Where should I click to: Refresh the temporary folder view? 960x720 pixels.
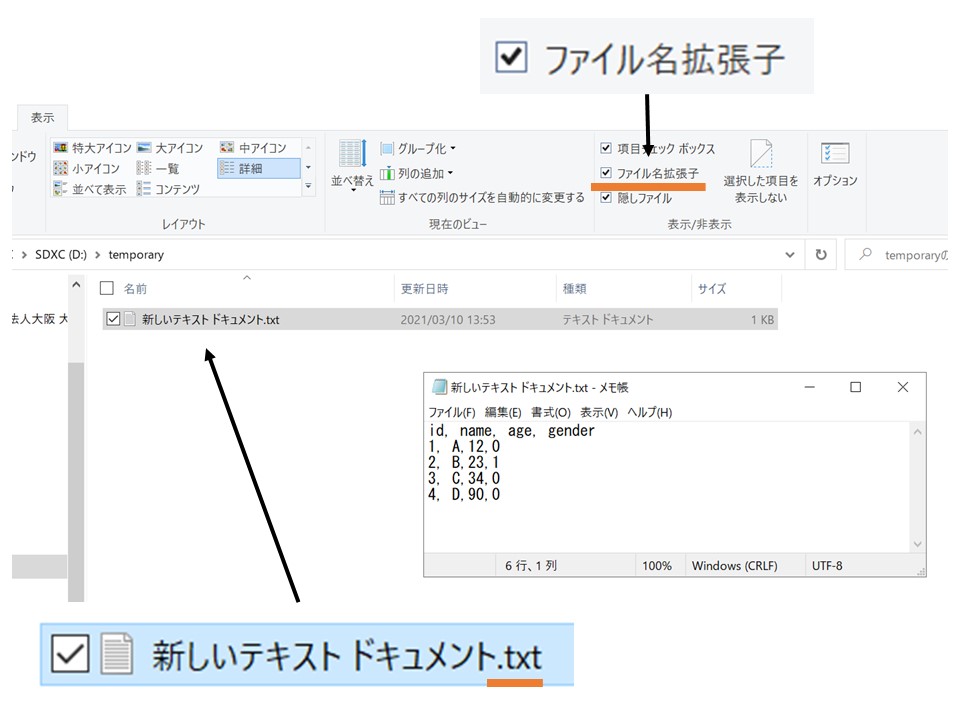click(821, 255)
